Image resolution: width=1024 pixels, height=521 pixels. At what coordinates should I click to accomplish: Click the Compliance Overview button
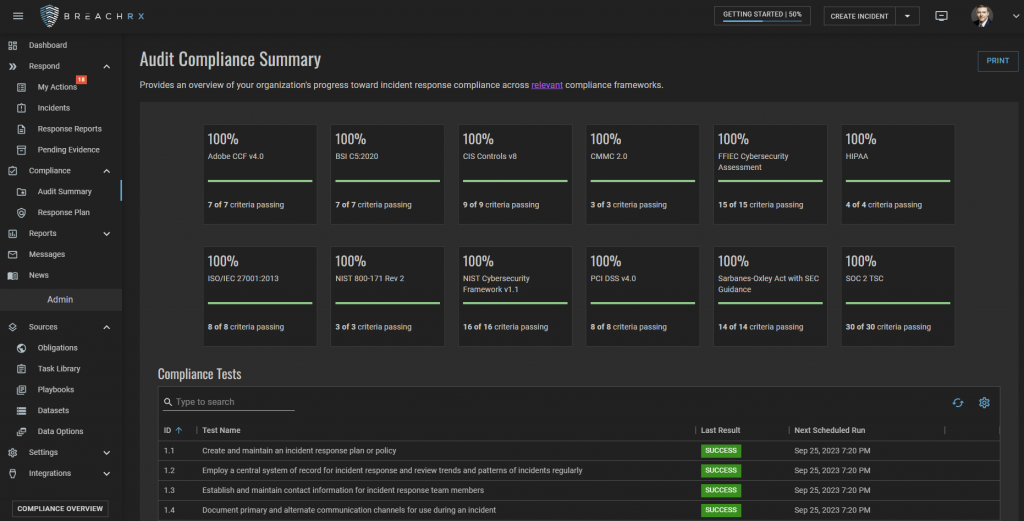point(60,509)
